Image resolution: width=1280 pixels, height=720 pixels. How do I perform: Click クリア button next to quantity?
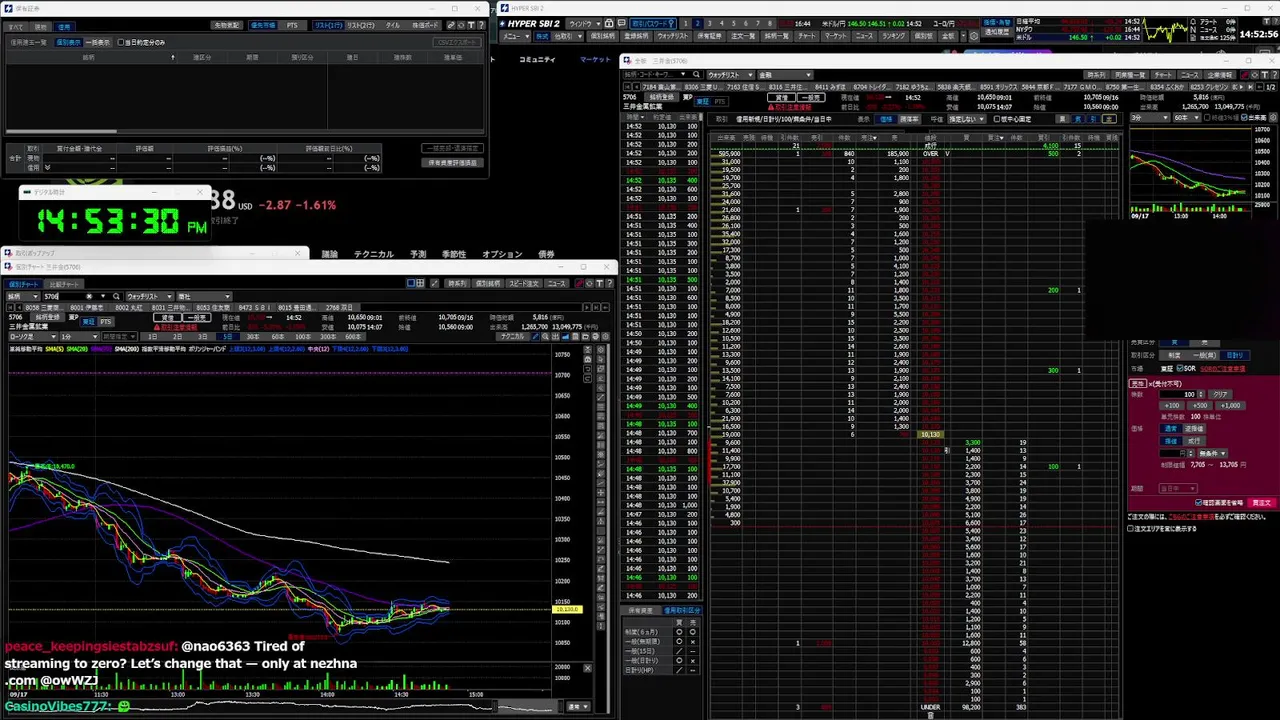pyautogui.click(x=1220, y=394)
